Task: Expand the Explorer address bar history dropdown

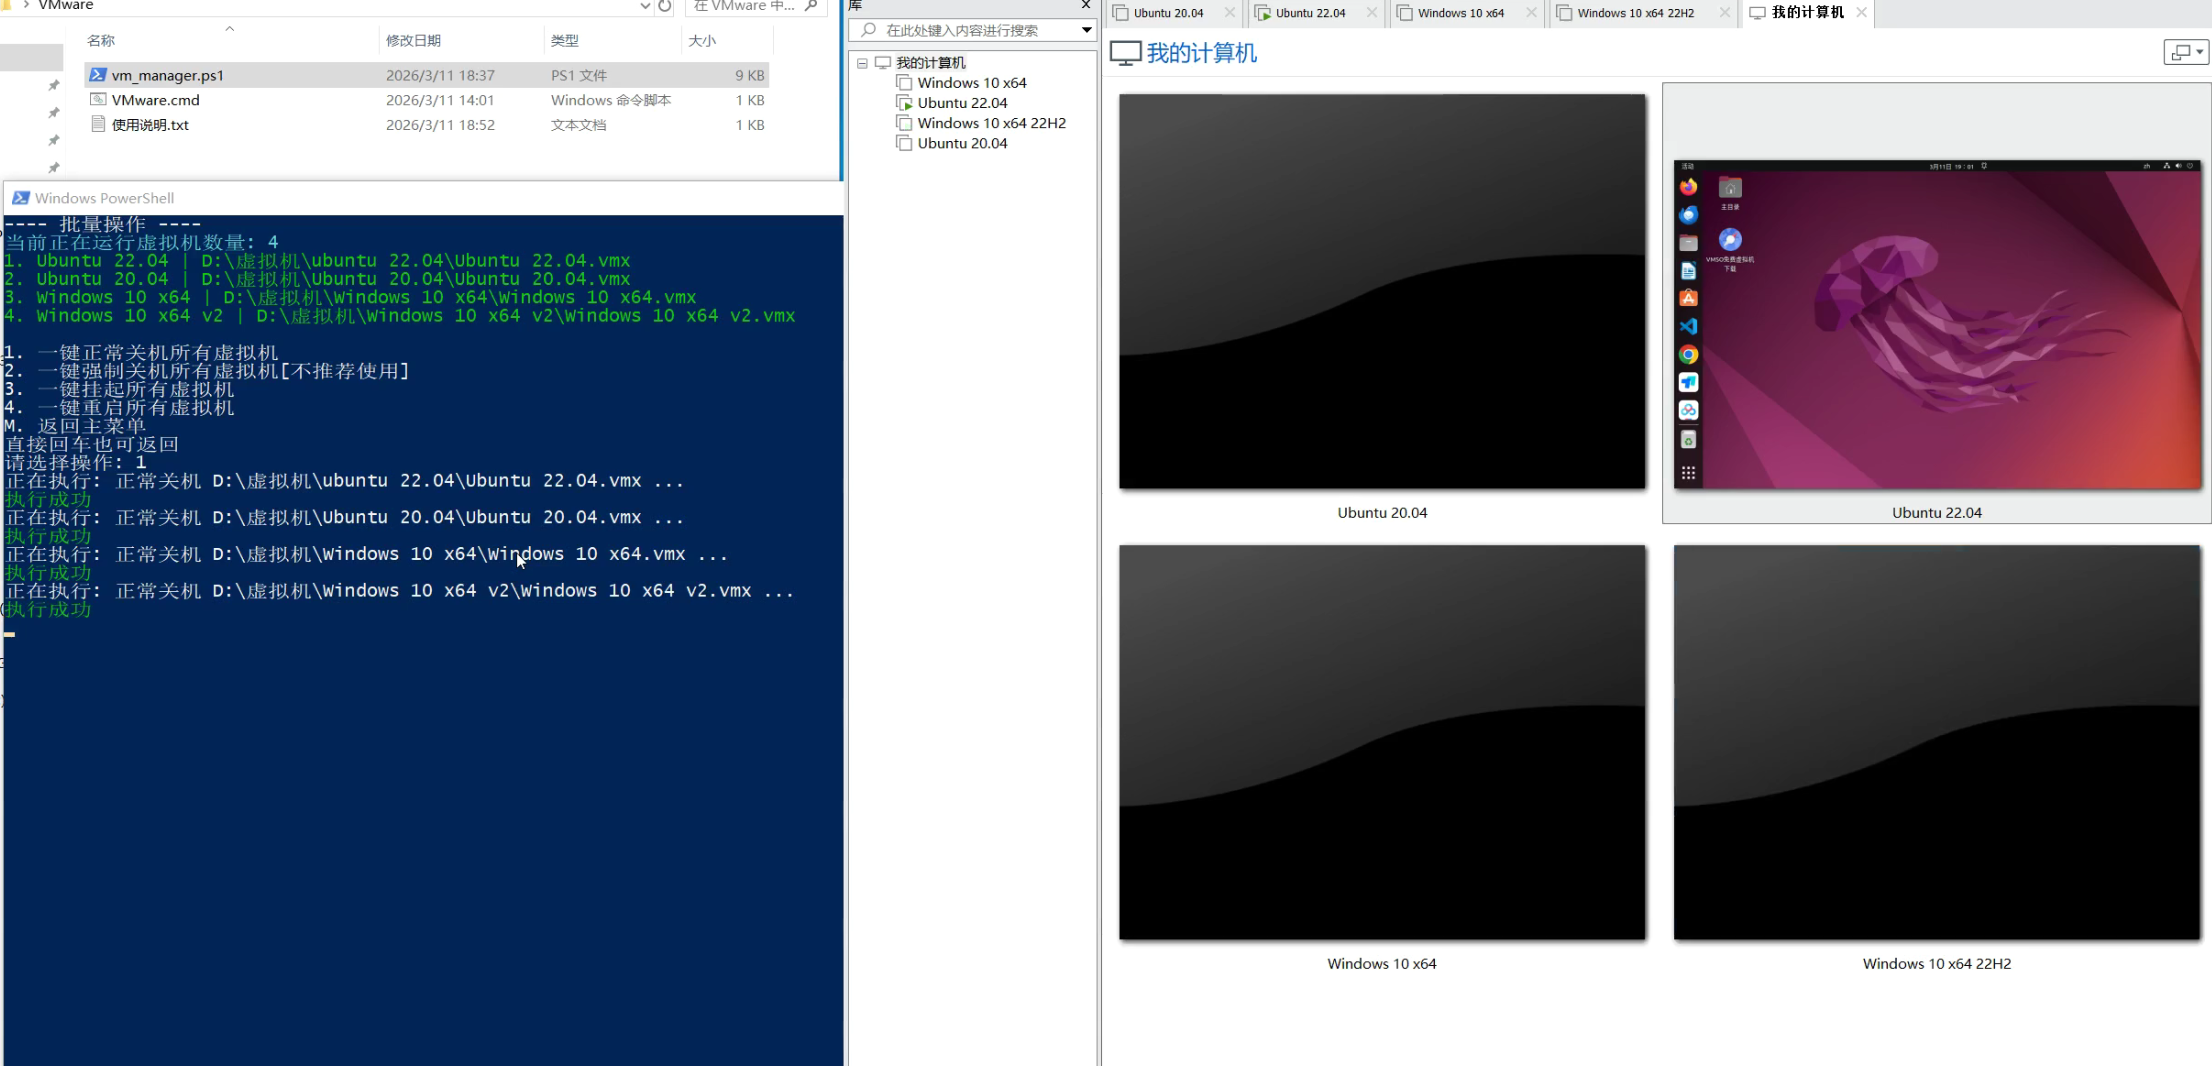Action: [x=645, y=6]
